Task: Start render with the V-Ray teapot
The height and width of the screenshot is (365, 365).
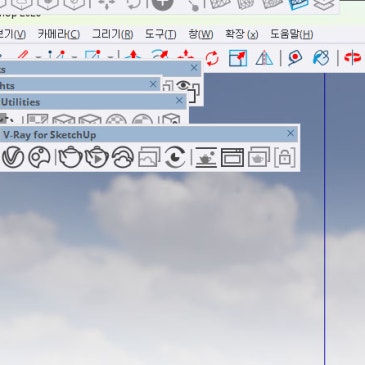Action: pos(70,157)
